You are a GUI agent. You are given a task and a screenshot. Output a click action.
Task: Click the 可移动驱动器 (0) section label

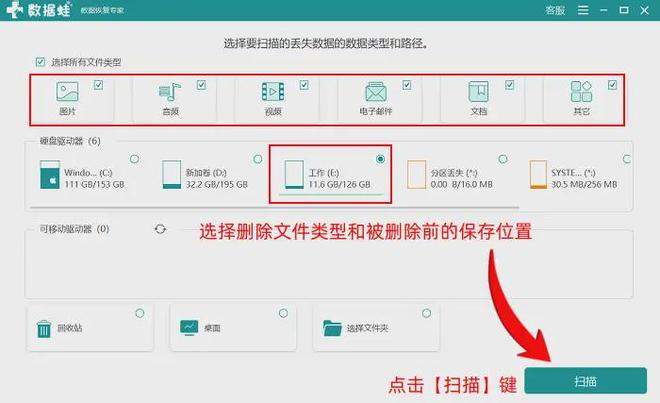pyautogui.click(x=75, y=229)
